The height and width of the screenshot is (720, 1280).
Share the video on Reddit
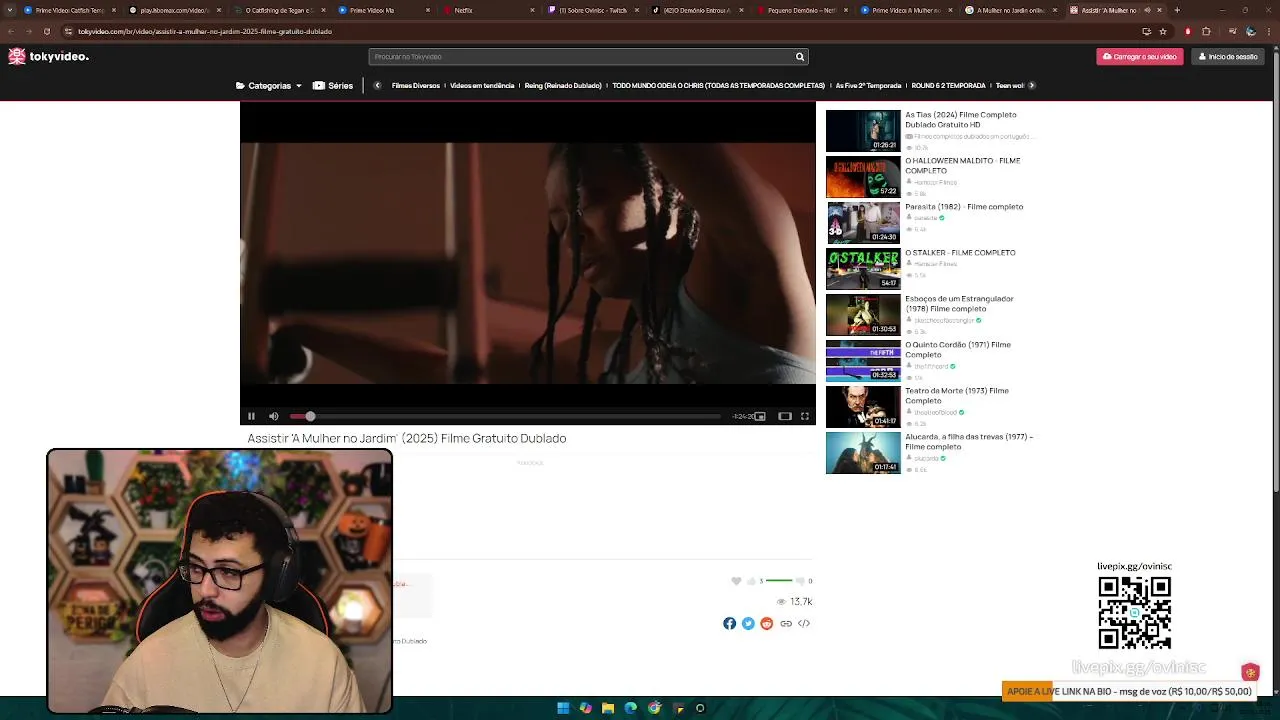click(767, 624)
